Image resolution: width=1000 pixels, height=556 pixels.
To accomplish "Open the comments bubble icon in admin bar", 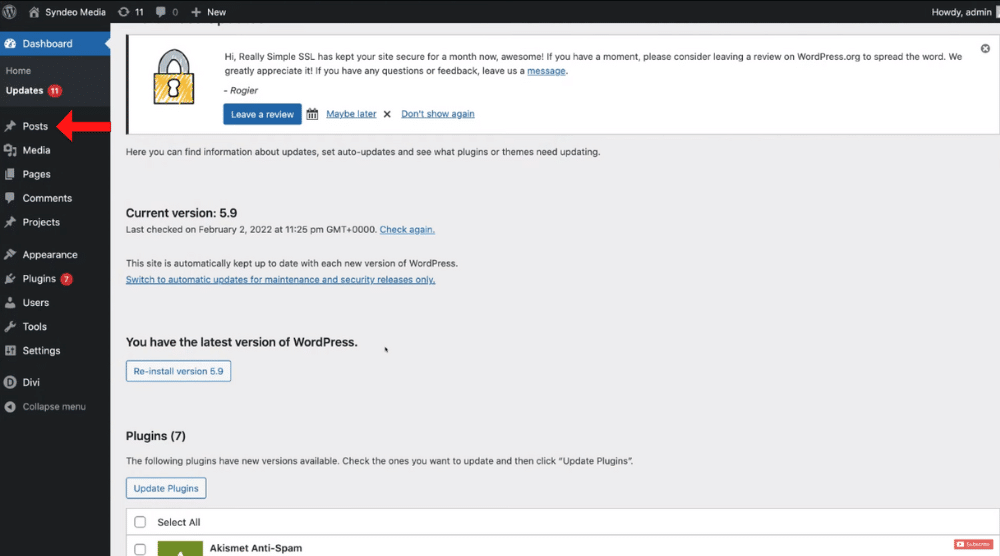I will 161,11.
